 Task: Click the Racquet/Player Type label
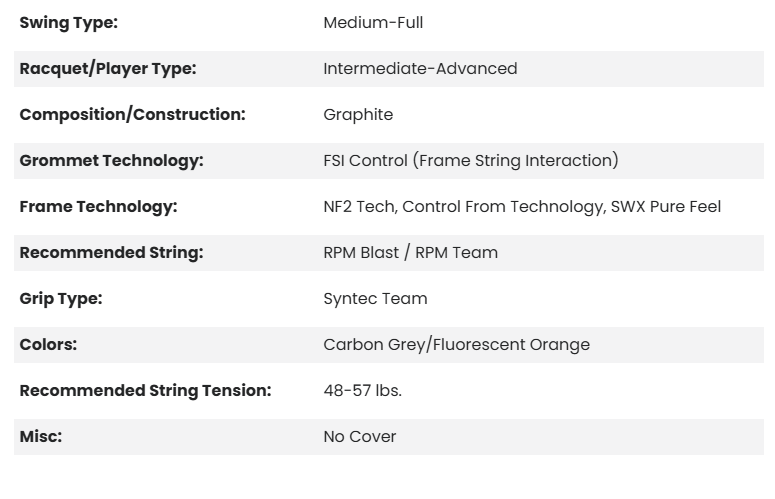pyautogui.click(x=108, y=69)
